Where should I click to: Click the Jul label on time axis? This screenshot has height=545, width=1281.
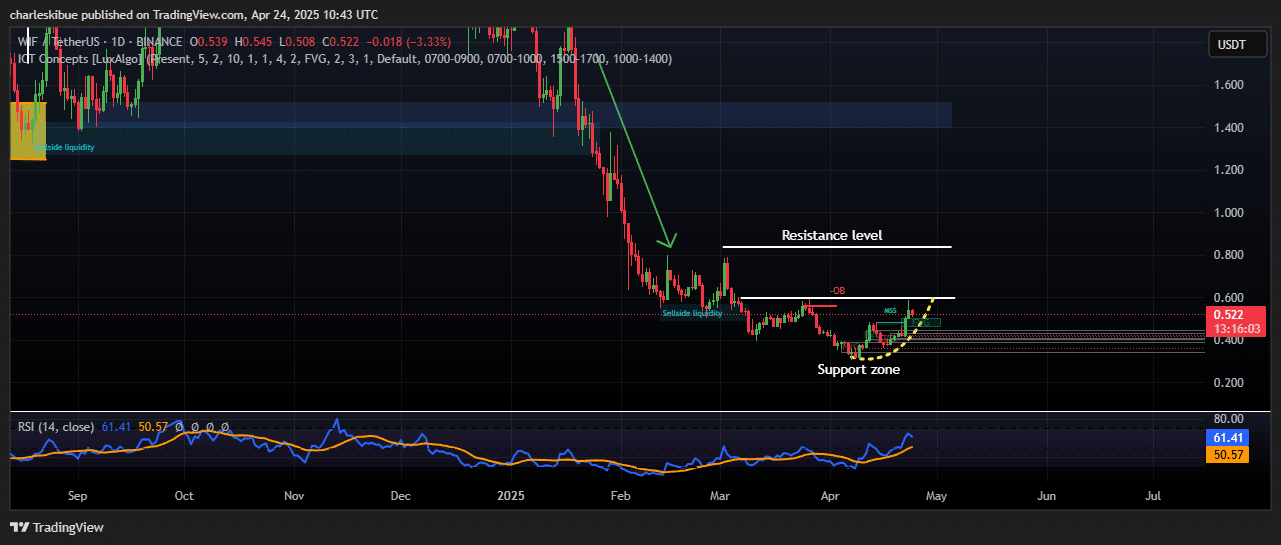(1152, 495)
